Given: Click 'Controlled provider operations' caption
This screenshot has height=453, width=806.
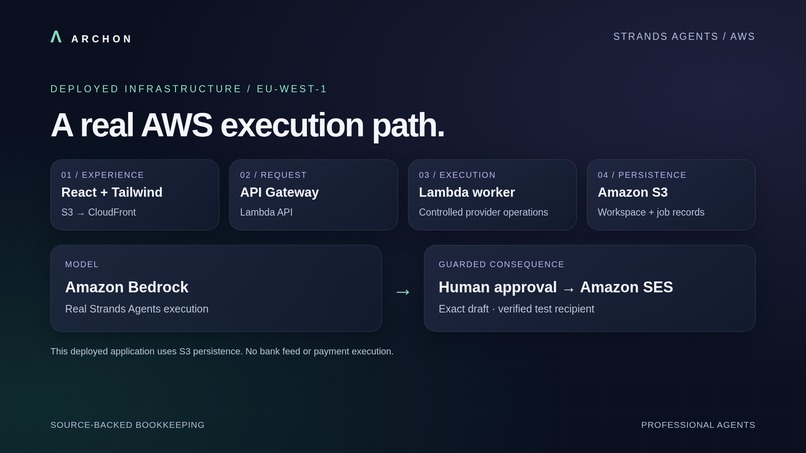Looking at the screenshot, I should [483, 212].
